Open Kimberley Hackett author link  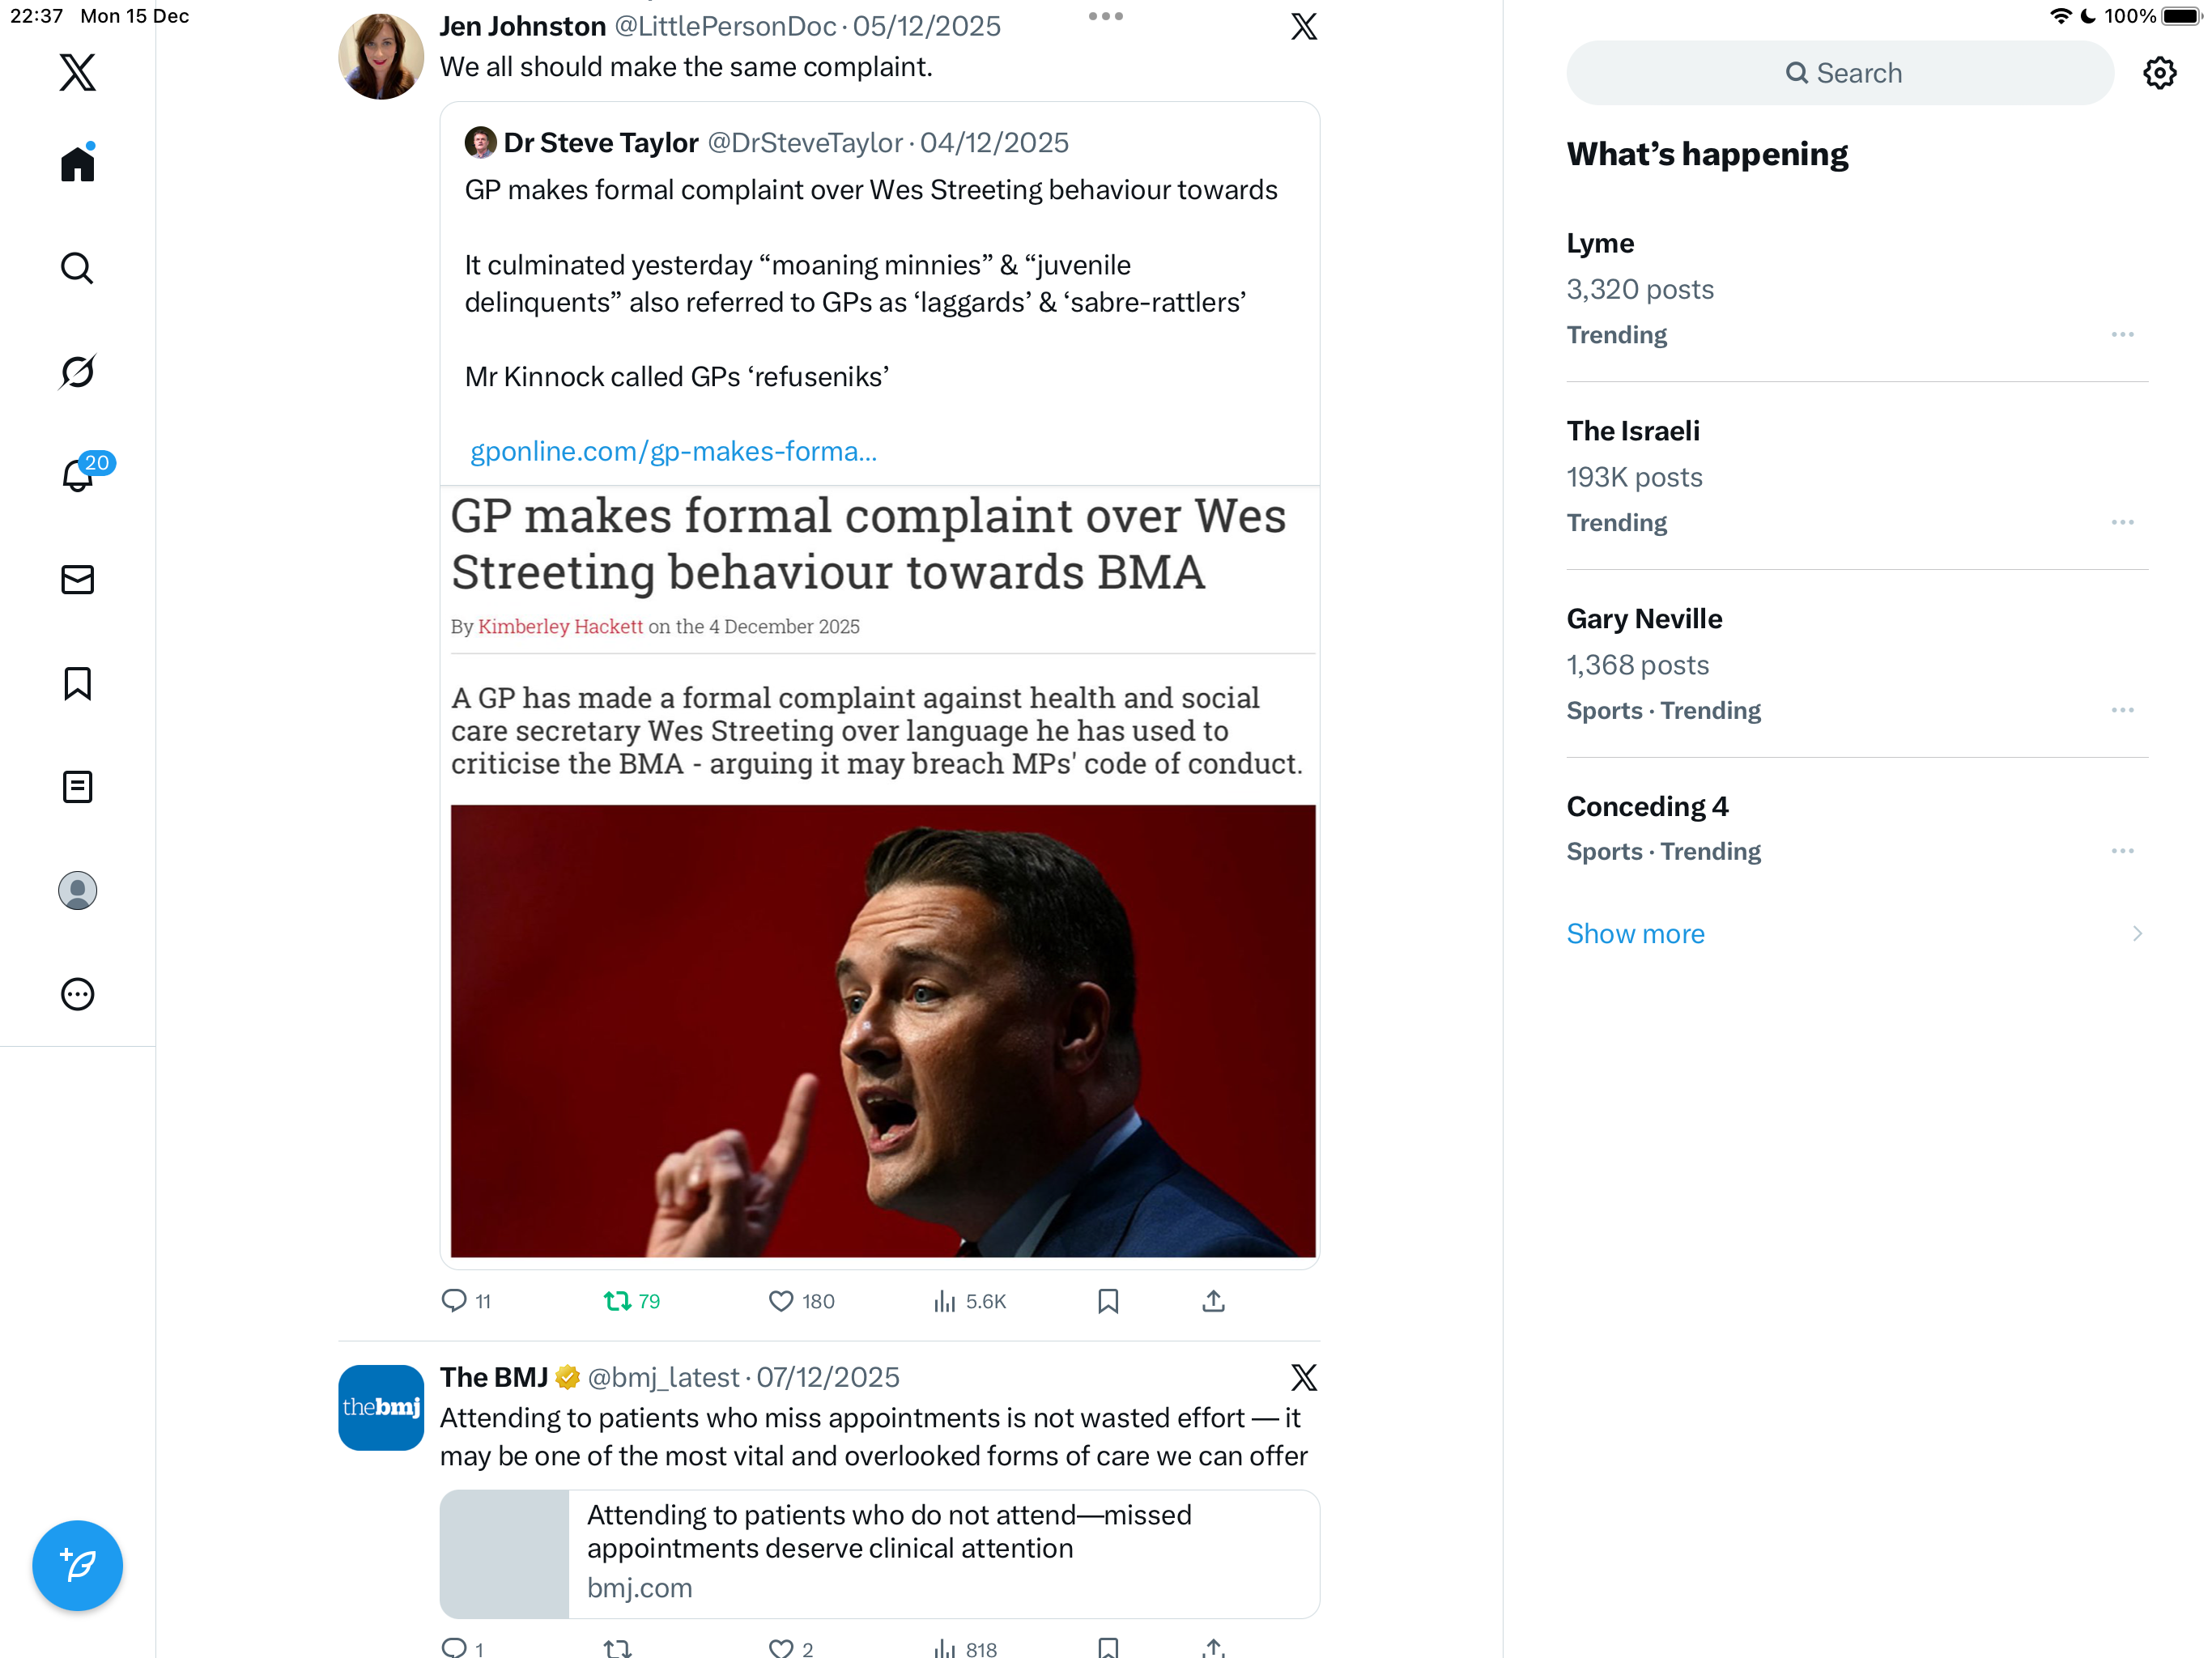(x=560, y=627)
